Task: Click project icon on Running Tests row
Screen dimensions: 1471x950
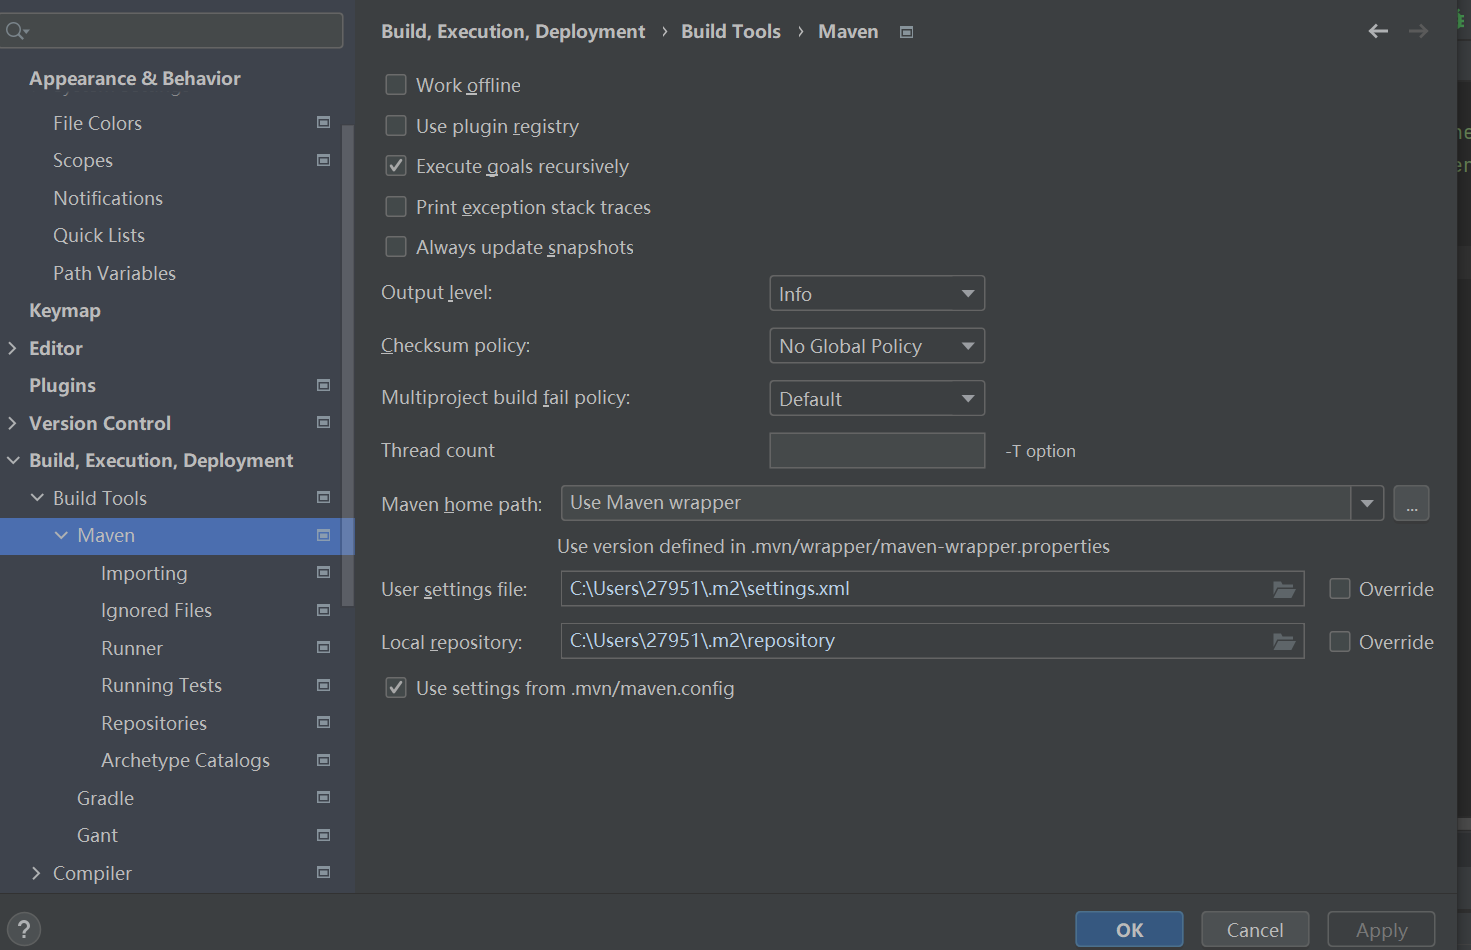Action: click(x=323, y=685)
